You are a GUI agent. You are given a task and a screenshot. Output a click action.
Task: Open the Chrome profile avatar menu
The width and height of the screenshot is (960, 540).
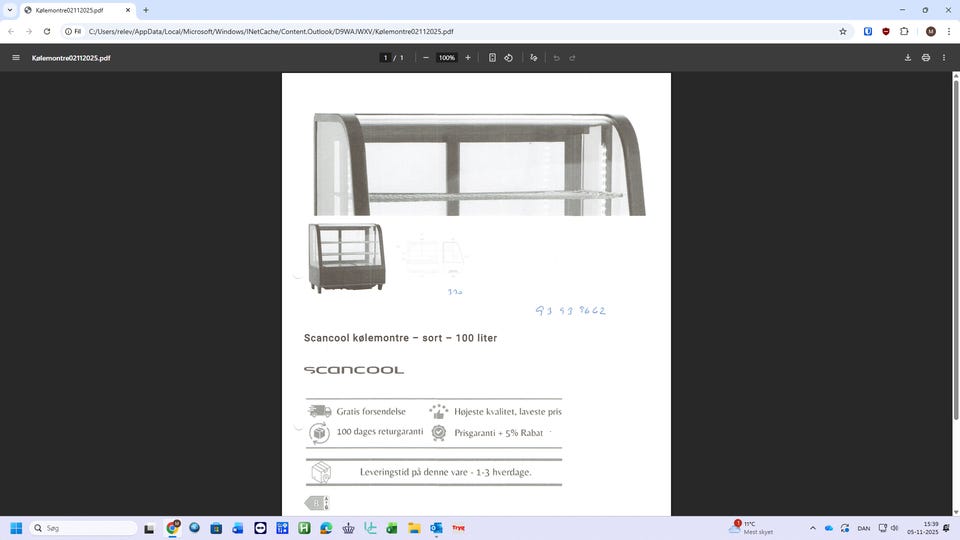click(x=931, y=31)
